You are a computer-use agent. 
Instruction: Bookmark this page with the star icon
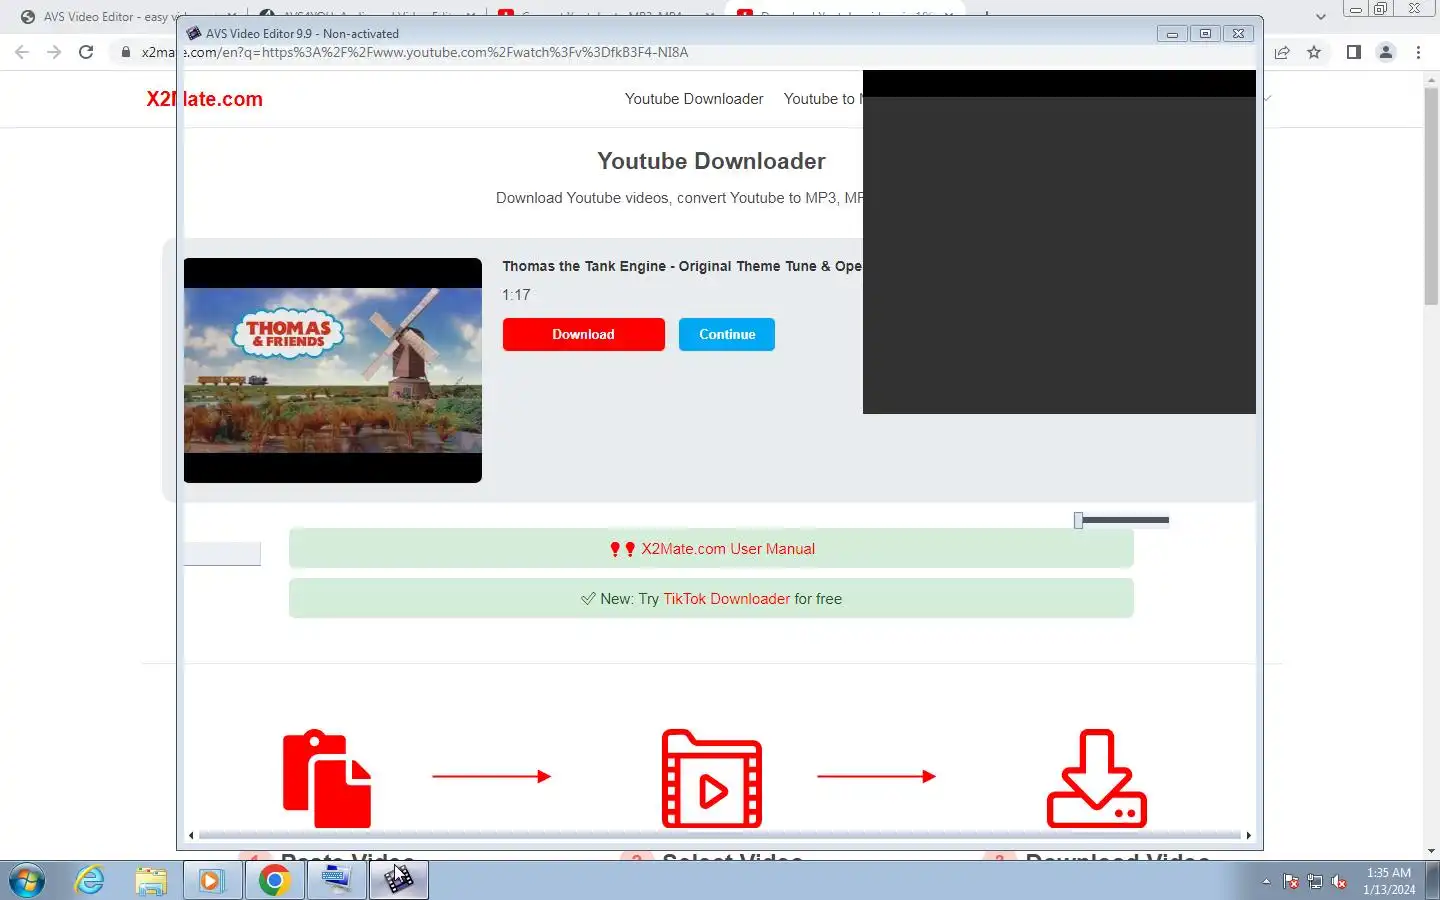pos(1314,52)
